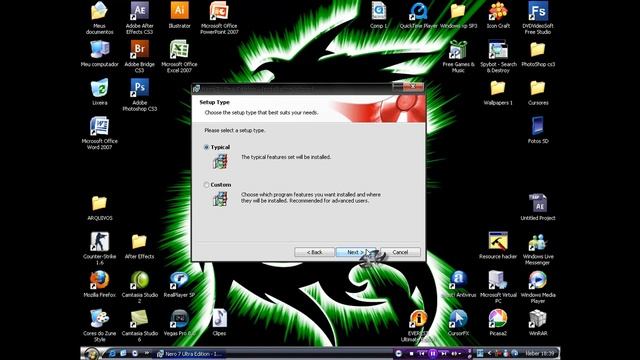Open PhotoShop cs3 folder icon
The image size is (640, 360).
coord(538,53)
